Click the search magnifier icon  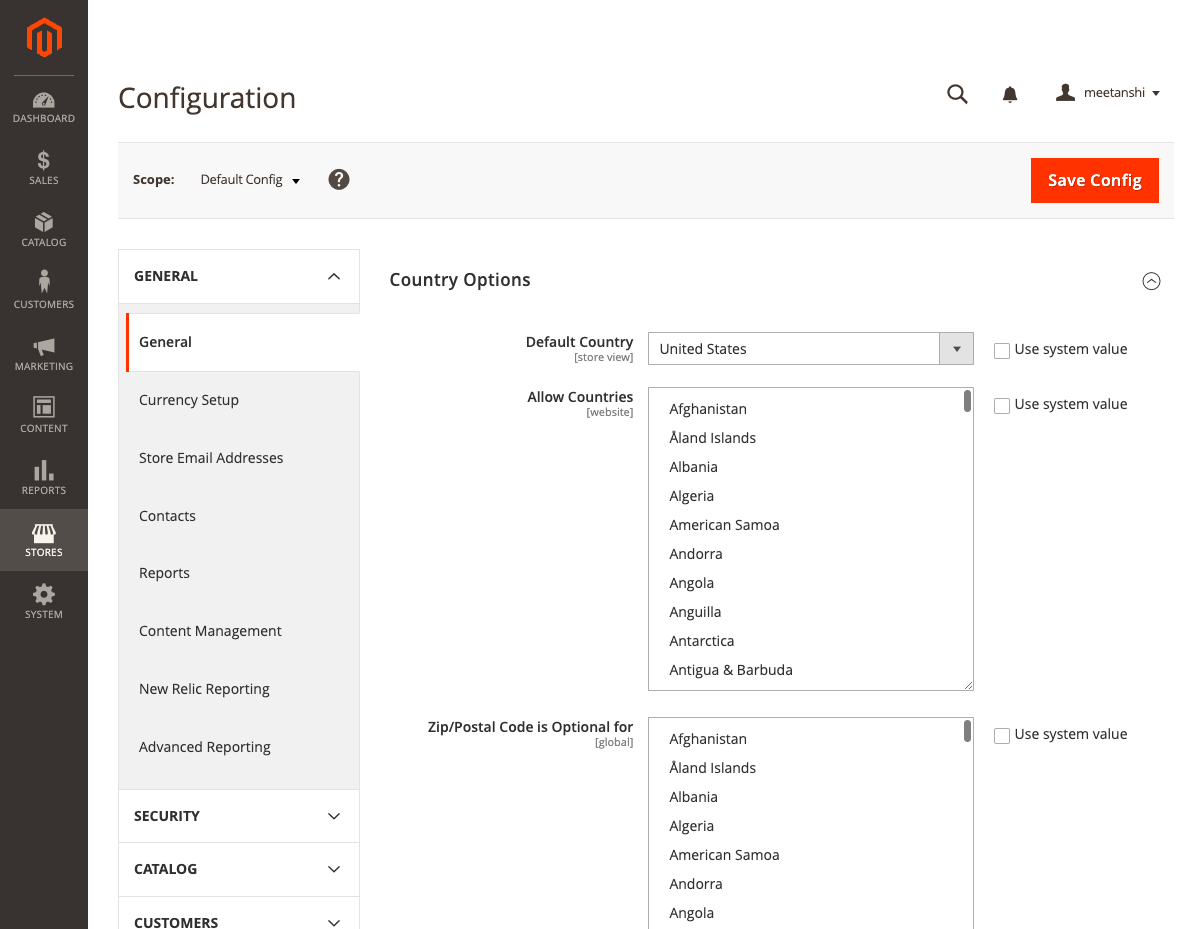point(957,94)
